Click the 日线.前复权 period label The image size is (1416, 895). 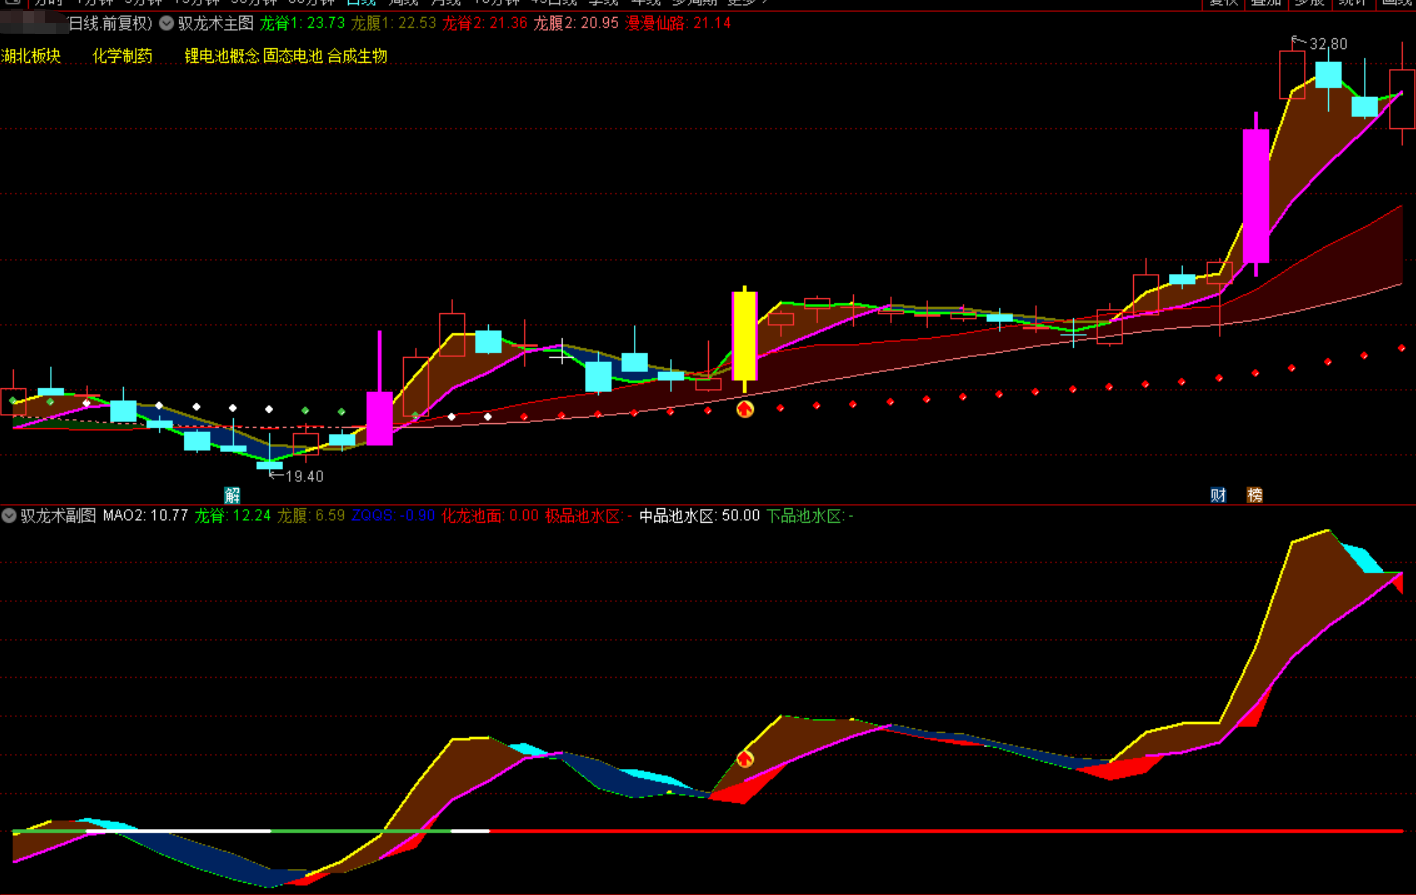(109, 23)
